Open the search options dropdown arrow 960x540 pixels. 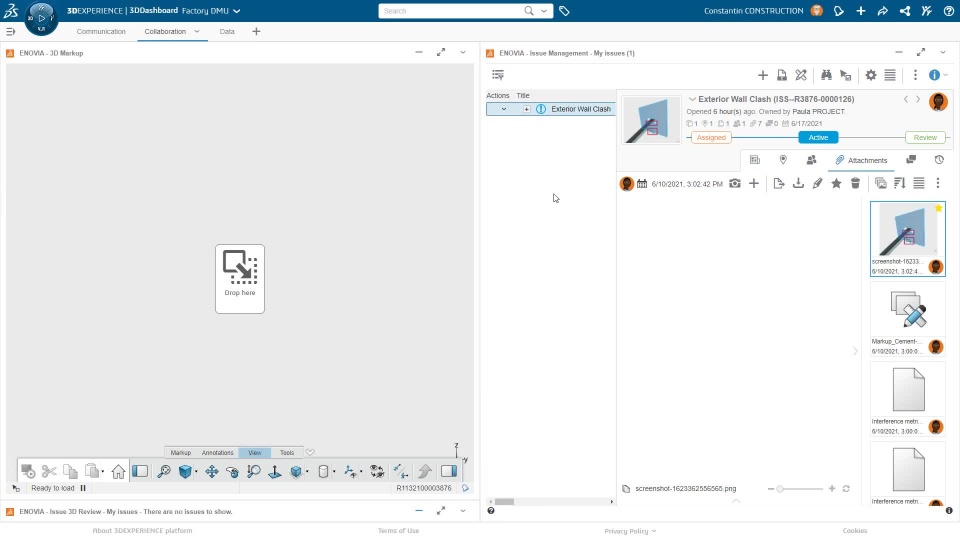(544, 11)
